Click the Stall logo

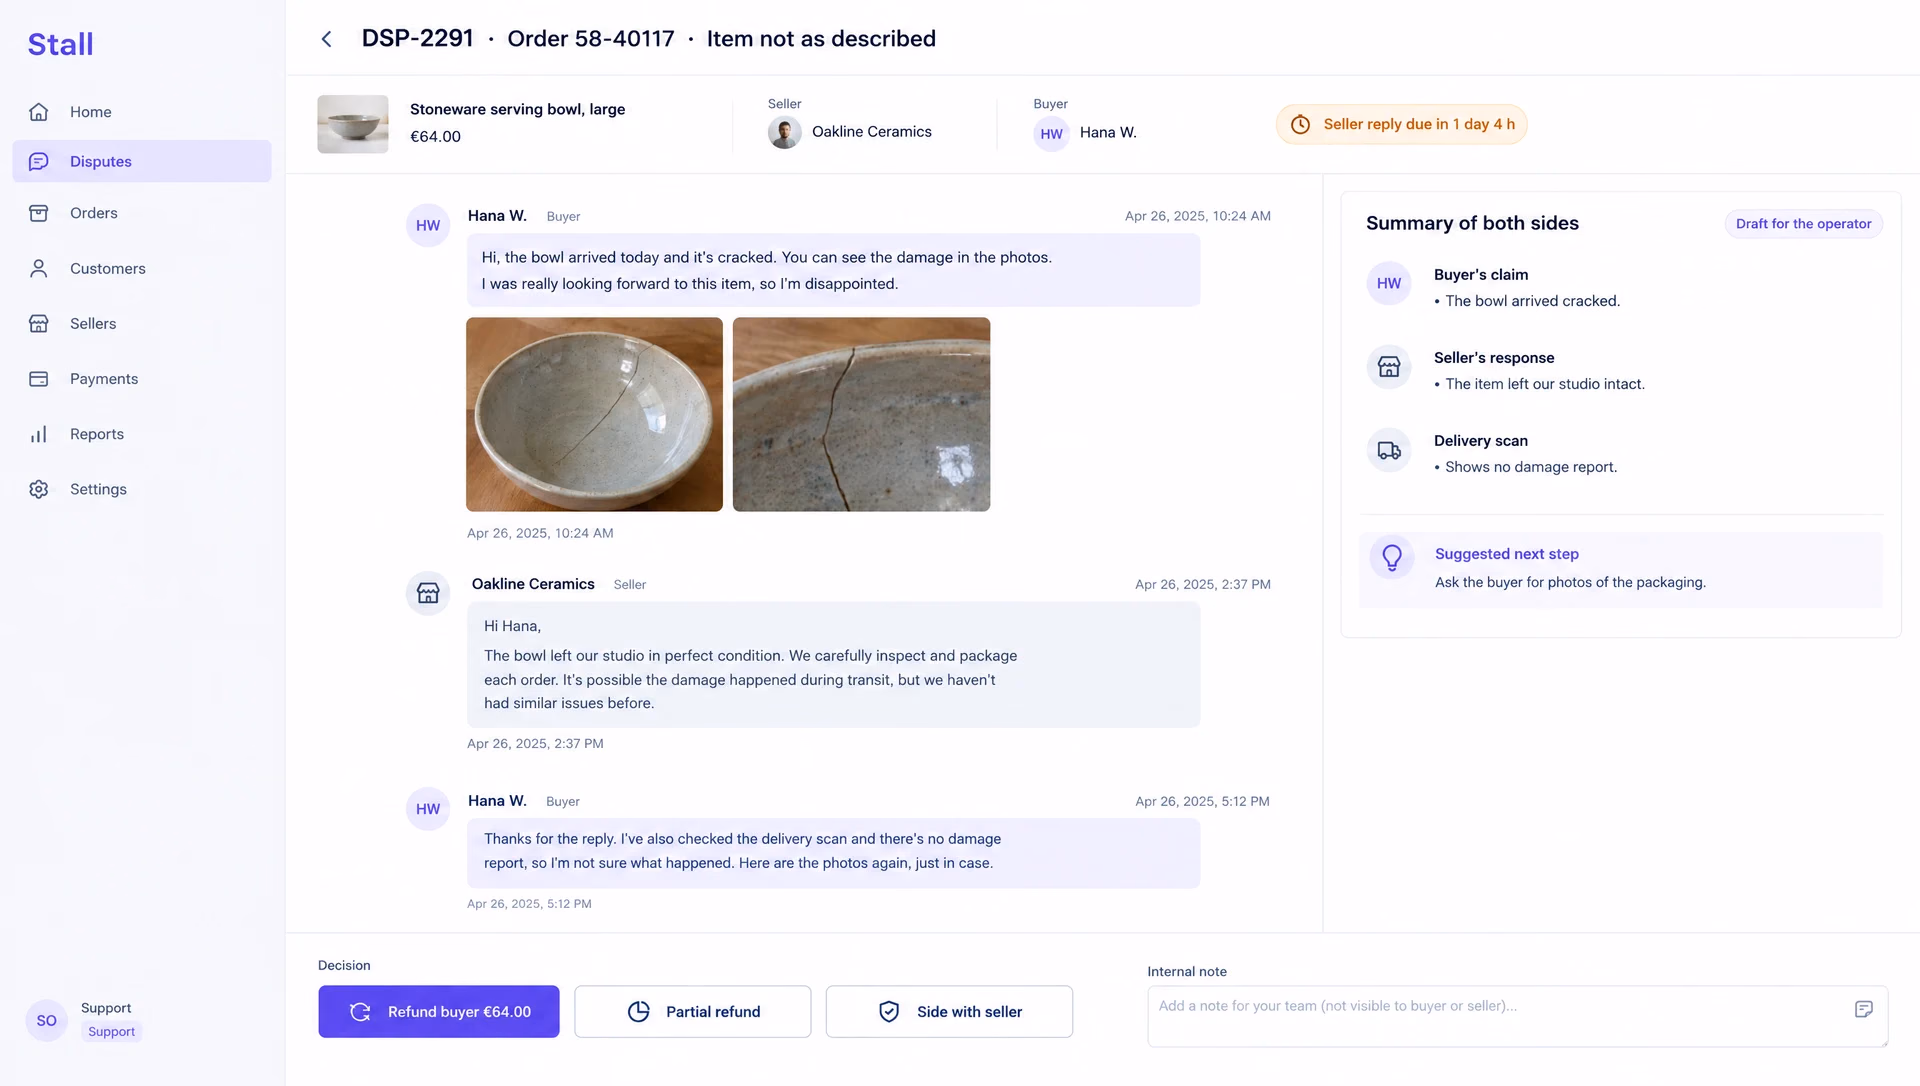click(60, 44)
